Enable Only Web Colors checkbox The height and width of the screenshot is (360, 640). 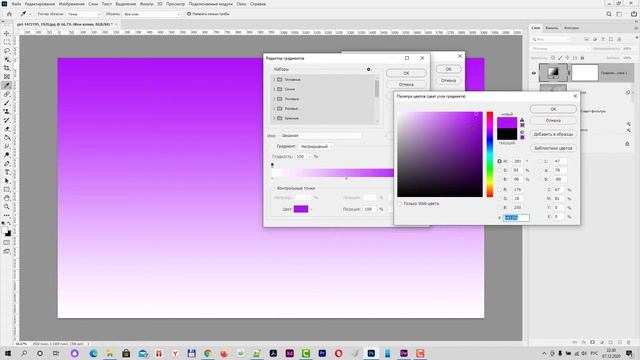click(x=400, y=203)
